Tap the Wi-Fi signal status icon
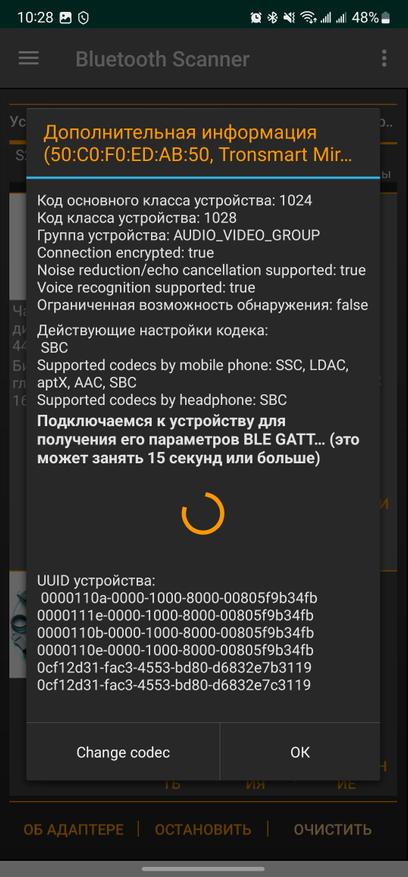This screenshot has width=408, height=877. 307,18
